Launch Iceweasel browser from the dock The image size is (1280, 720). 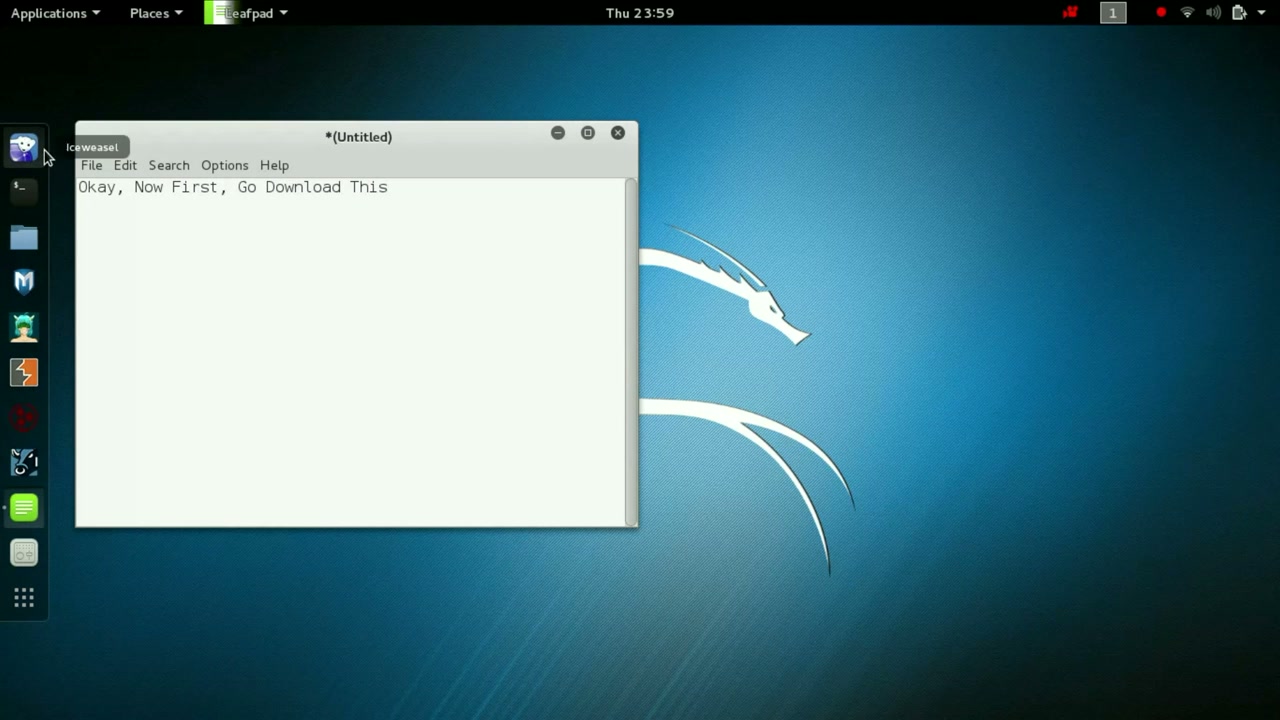pos(24,149)
